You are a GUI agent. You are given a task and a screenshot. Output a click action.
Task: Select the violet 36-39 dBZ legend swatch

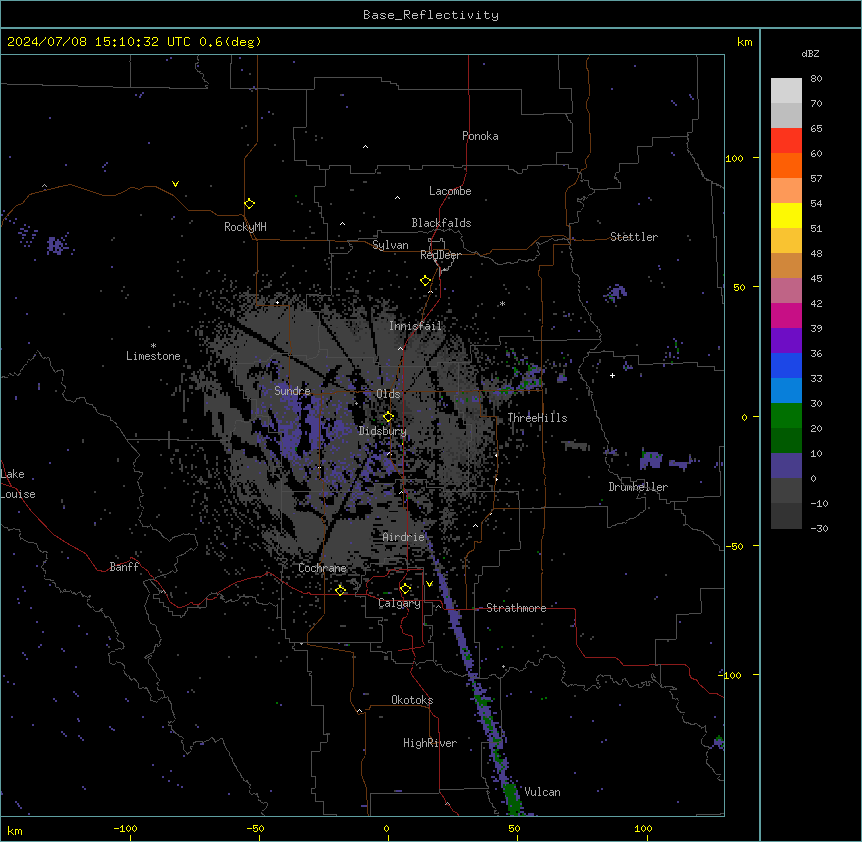[786, 340]
